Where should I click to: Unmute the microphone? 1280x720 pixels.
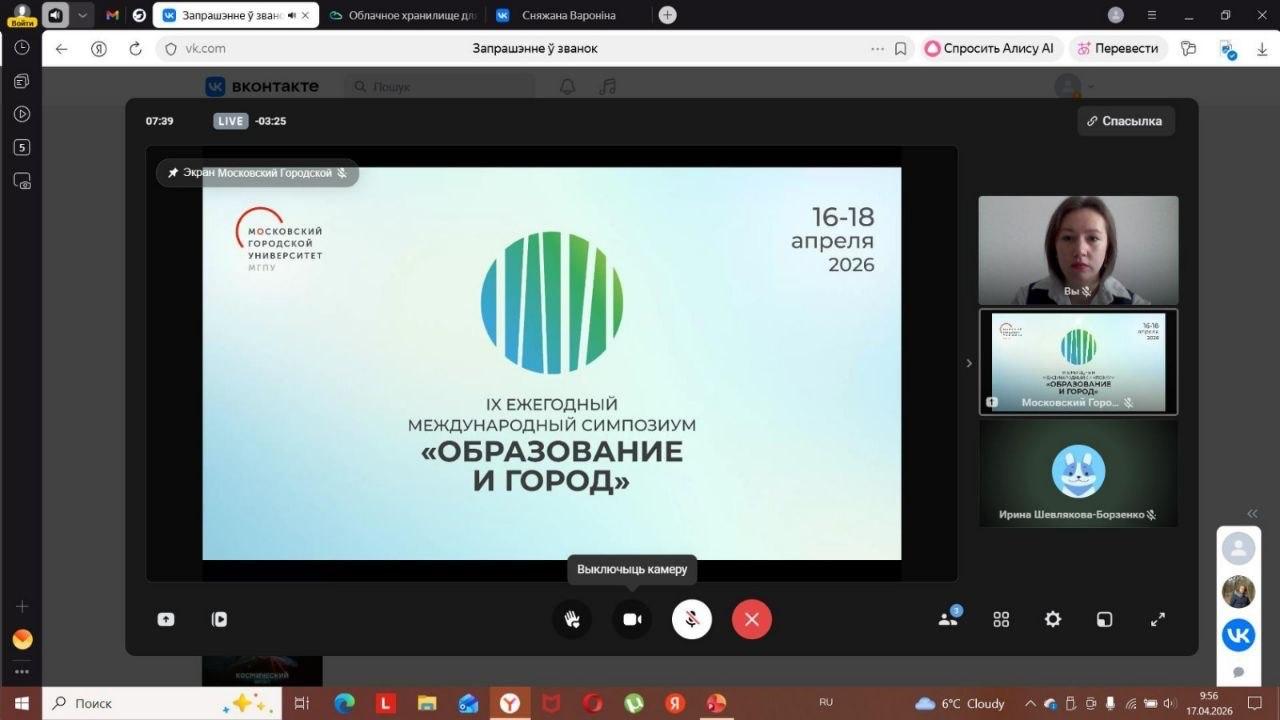tap(692, 619)
